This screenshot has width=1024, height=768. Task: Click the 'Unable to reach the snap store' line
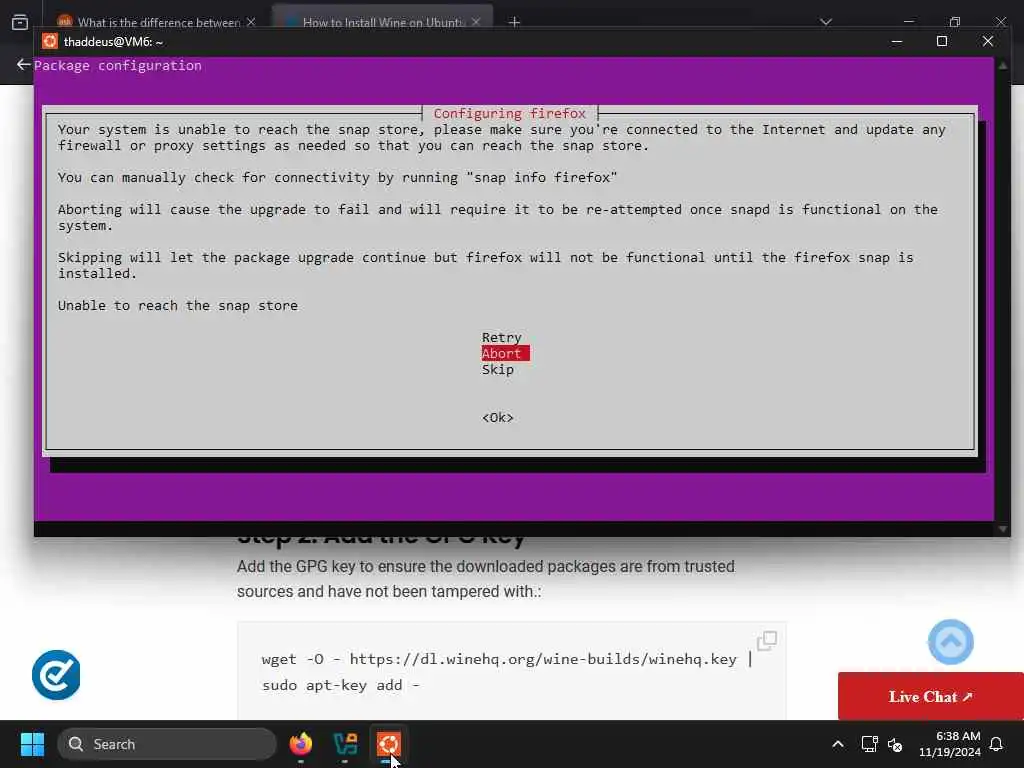(x=178, y=306)
